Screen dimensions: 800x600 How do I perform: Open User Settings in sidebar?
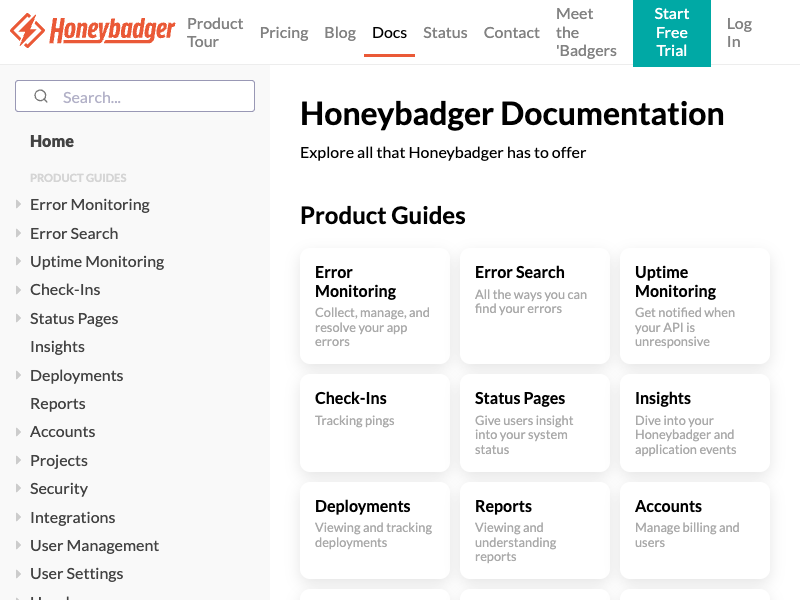pos(77,573)
